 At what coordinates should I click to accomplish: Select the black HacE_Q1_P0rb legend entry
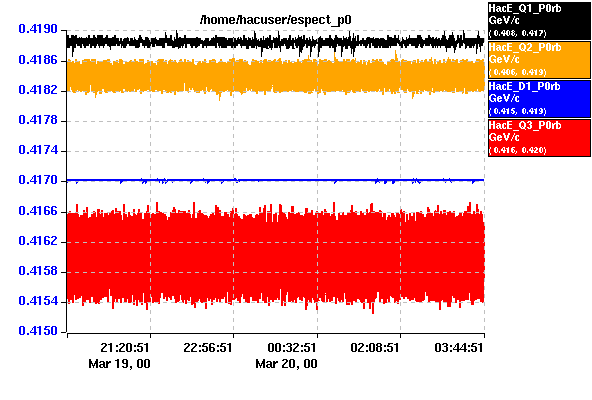[x=539, y=20]
